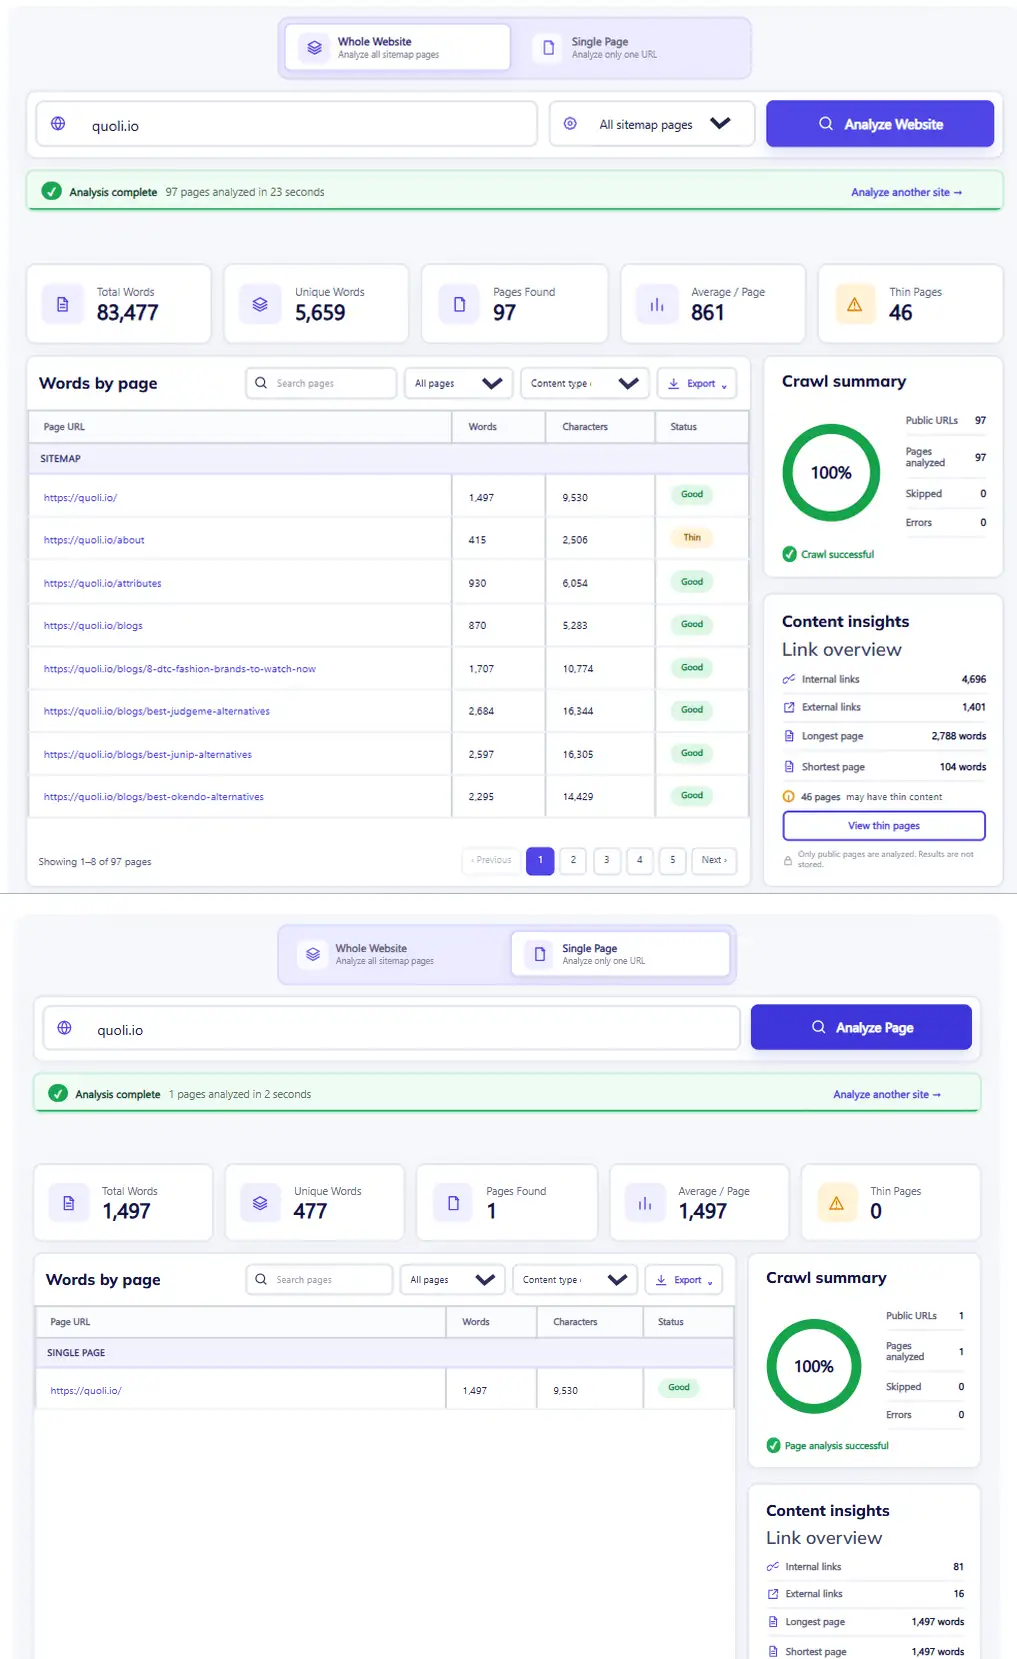Image resolution: width=1017 pixels, height=1659 pixels.
Task: Click Previous pagination button
Action: click(x=491, y=860)
